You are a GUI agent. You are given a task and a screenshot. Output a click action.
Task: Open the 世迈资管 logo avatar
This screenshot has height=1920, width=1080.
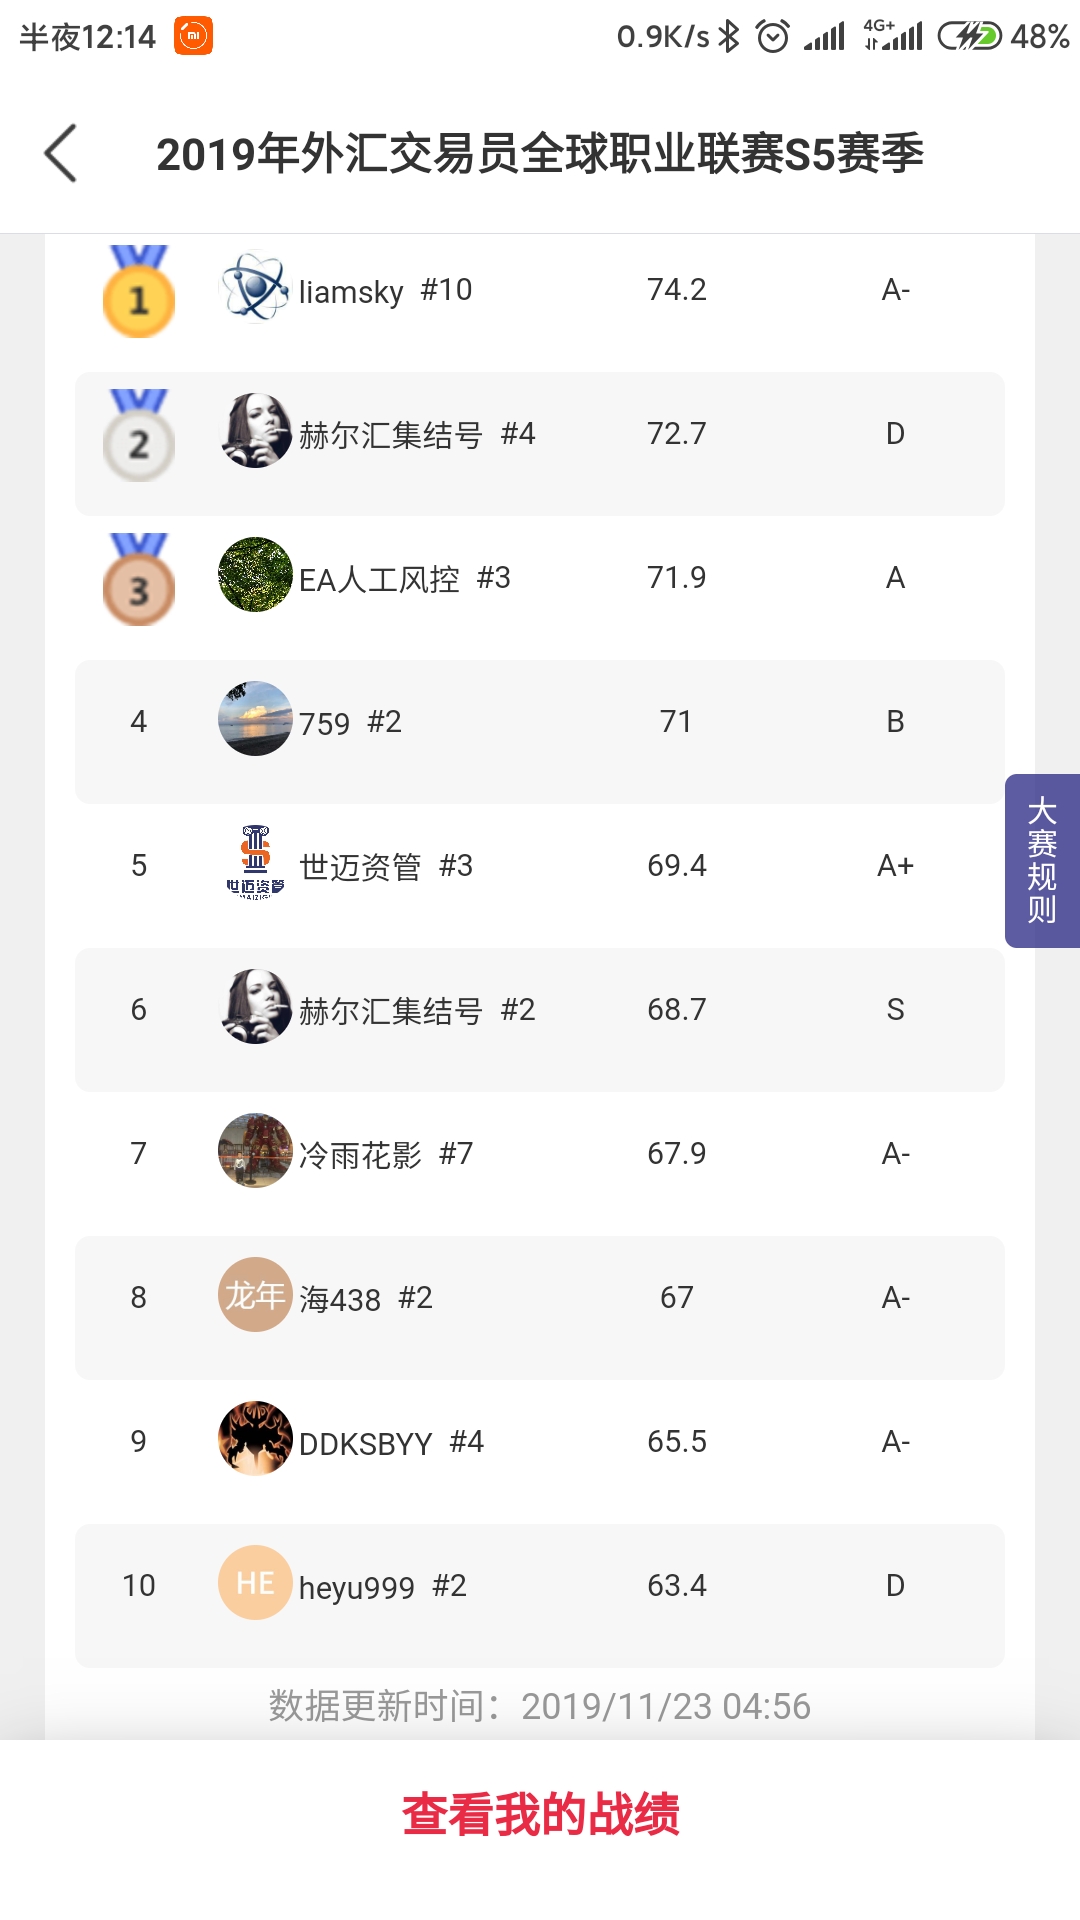255,863
